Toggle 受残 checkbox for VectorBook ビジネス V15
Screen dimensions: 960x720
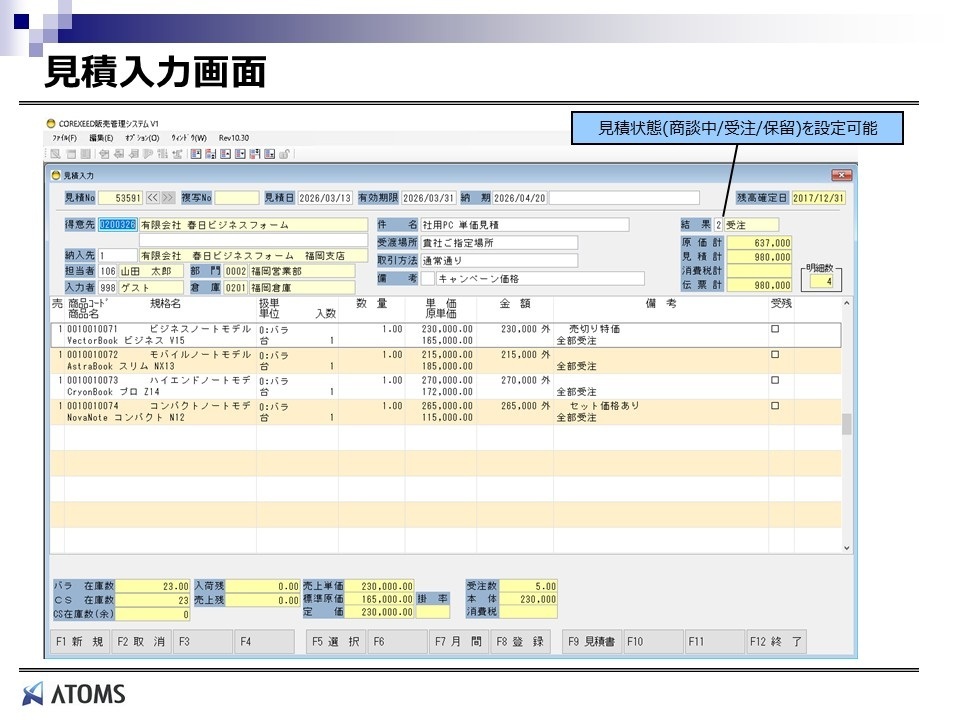click(775, 329)
